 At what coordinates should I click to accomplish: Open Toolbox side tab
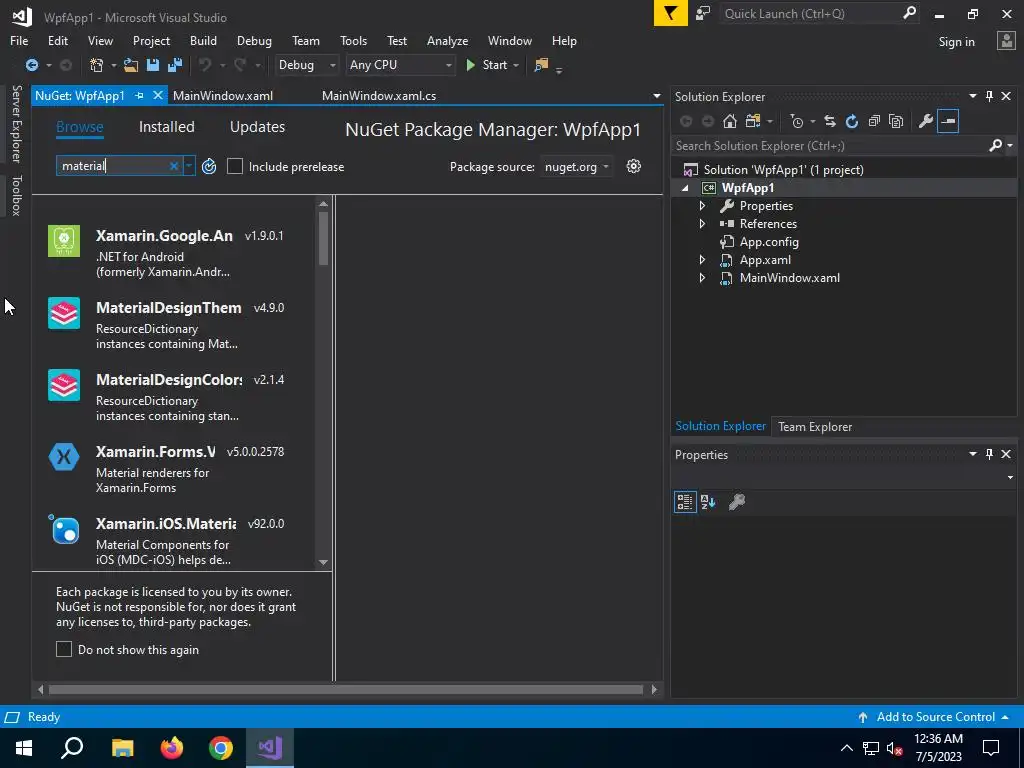click(x=16, y=195)
